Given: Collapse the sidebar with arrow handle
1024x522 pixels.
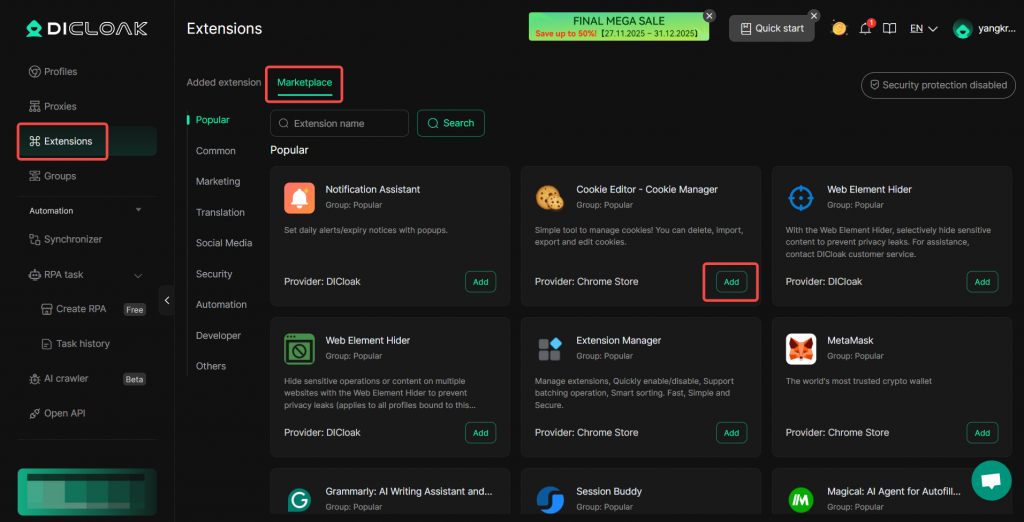Looking at the screenshot, I should (x=167, y=300).
